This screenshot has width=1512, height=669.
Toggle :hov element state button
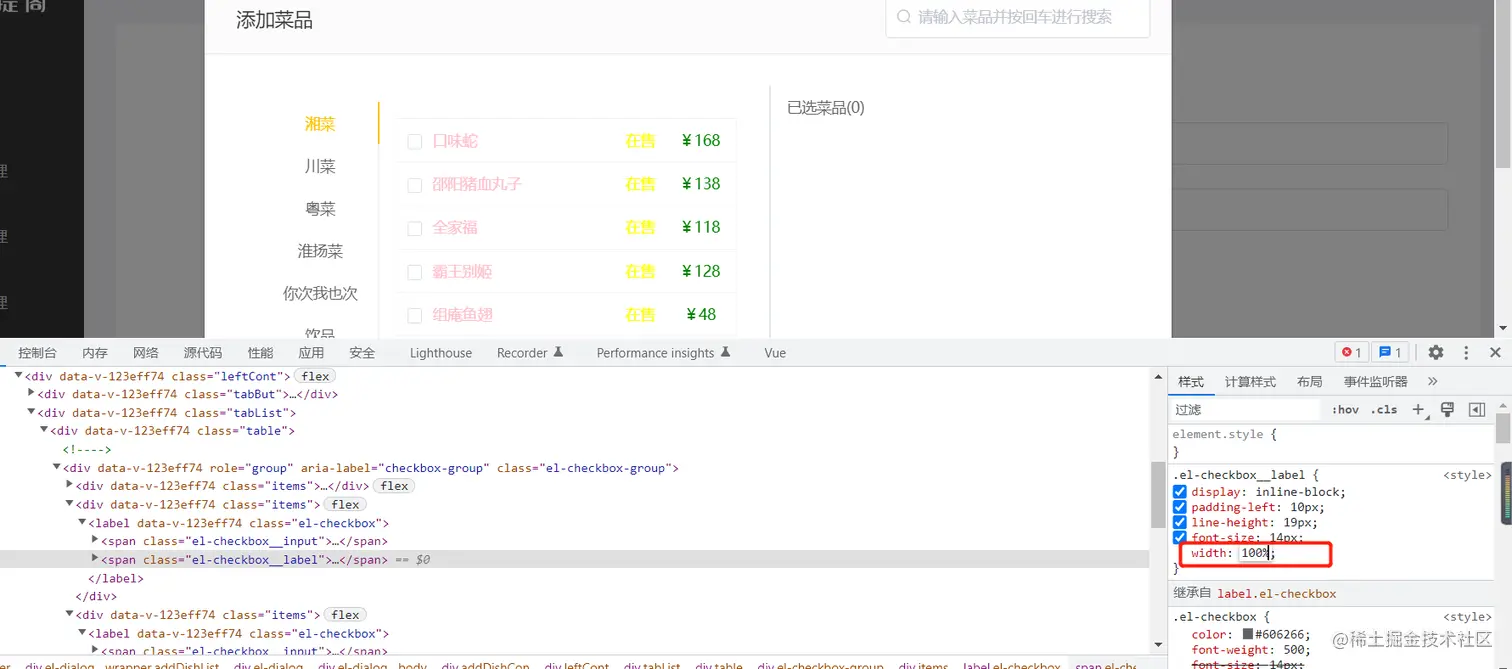[x=1345, y=409]
